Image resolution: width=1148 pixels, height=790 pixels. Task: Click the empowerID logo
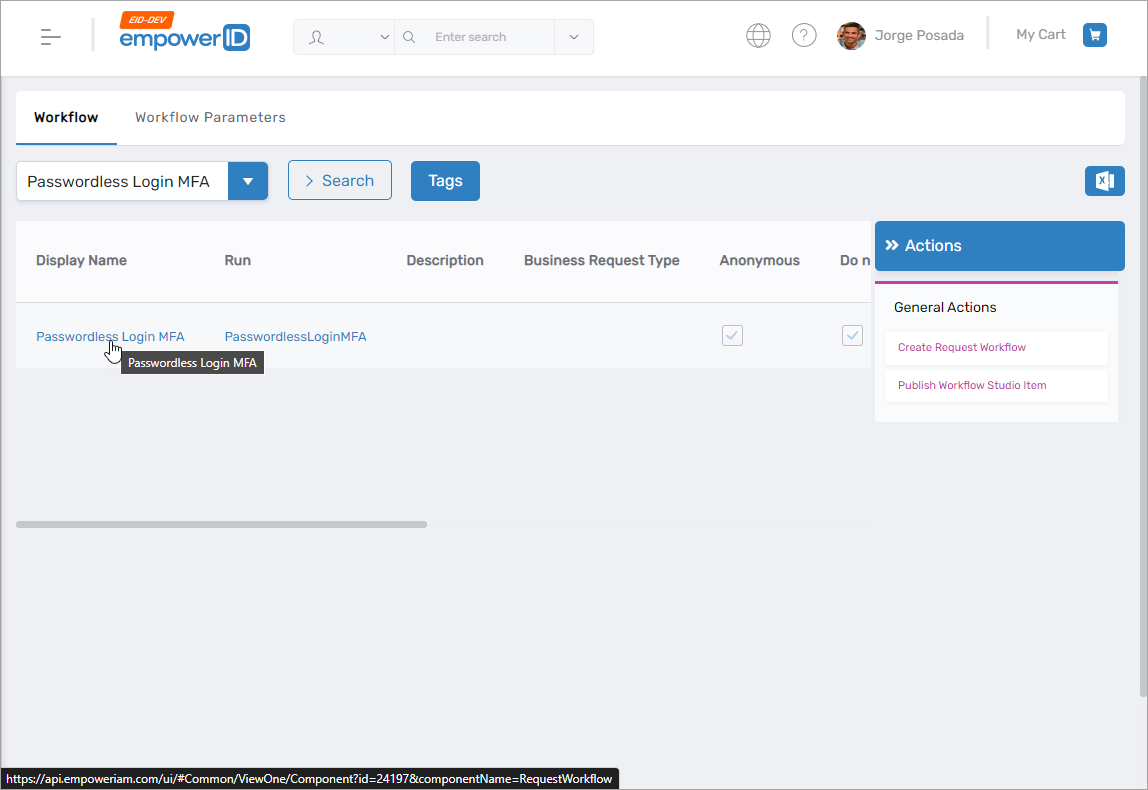click(x=184, y=38)
